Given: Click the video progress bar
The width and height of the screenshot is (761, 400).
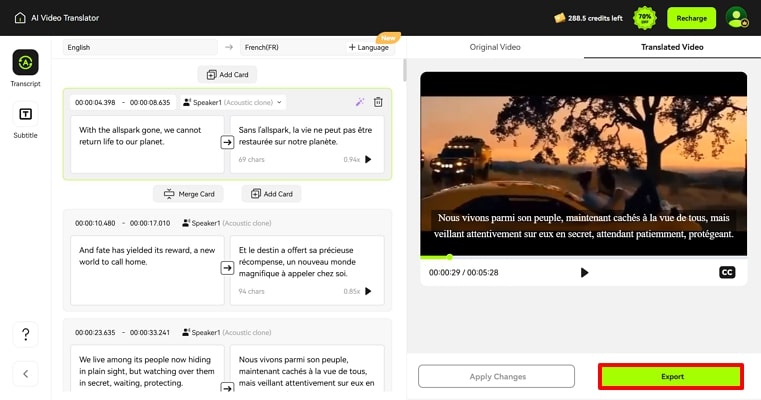Looking at the screenshot, I should pos(583,257).
